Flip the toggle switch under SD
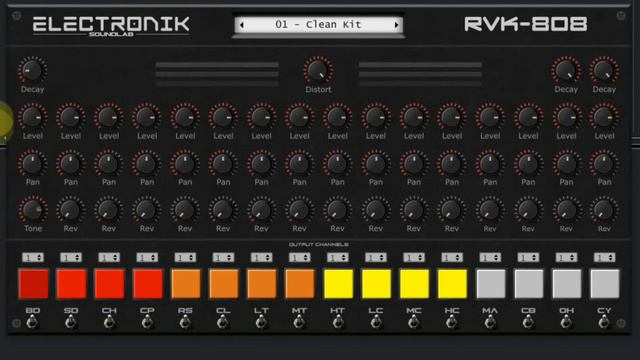The image size is (640, 360). click(71, 323)
